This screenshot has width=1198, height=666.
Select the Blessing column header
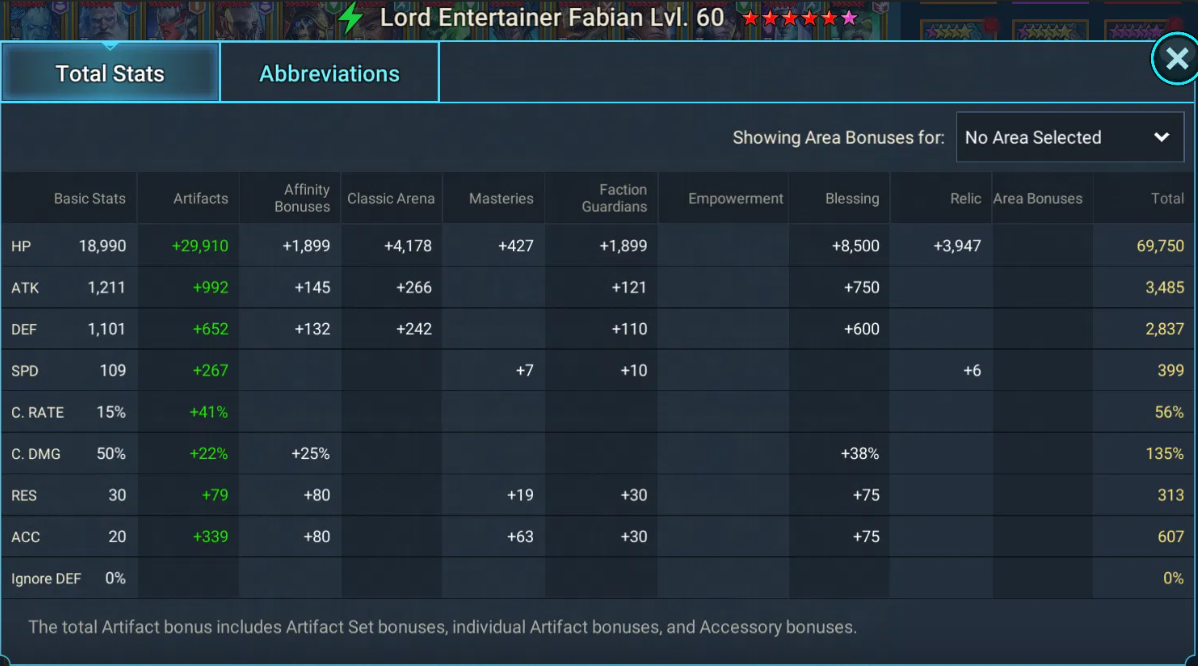coord(852,199)
